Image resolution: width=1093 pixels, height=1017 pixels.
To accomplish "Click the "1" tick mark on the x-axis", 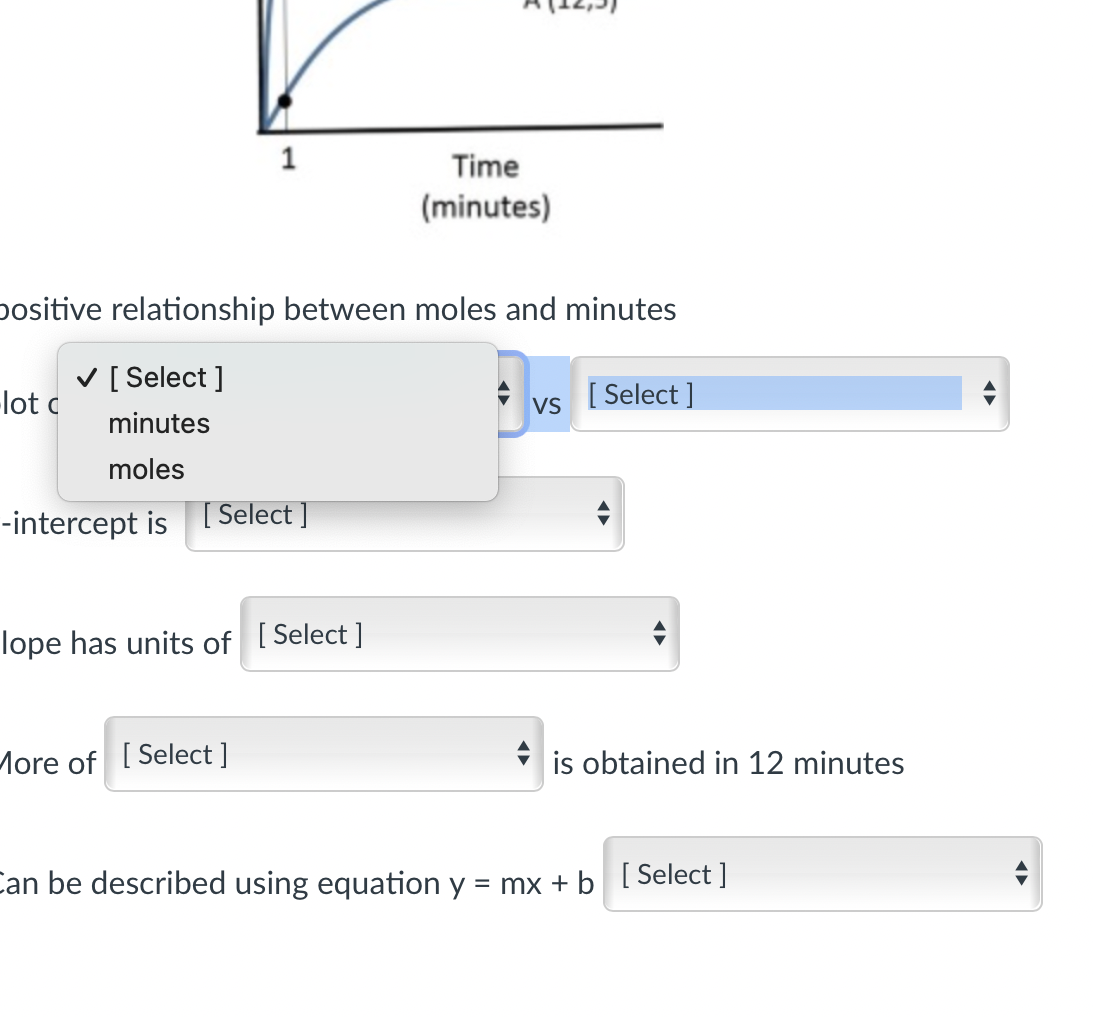I will 287,159.
